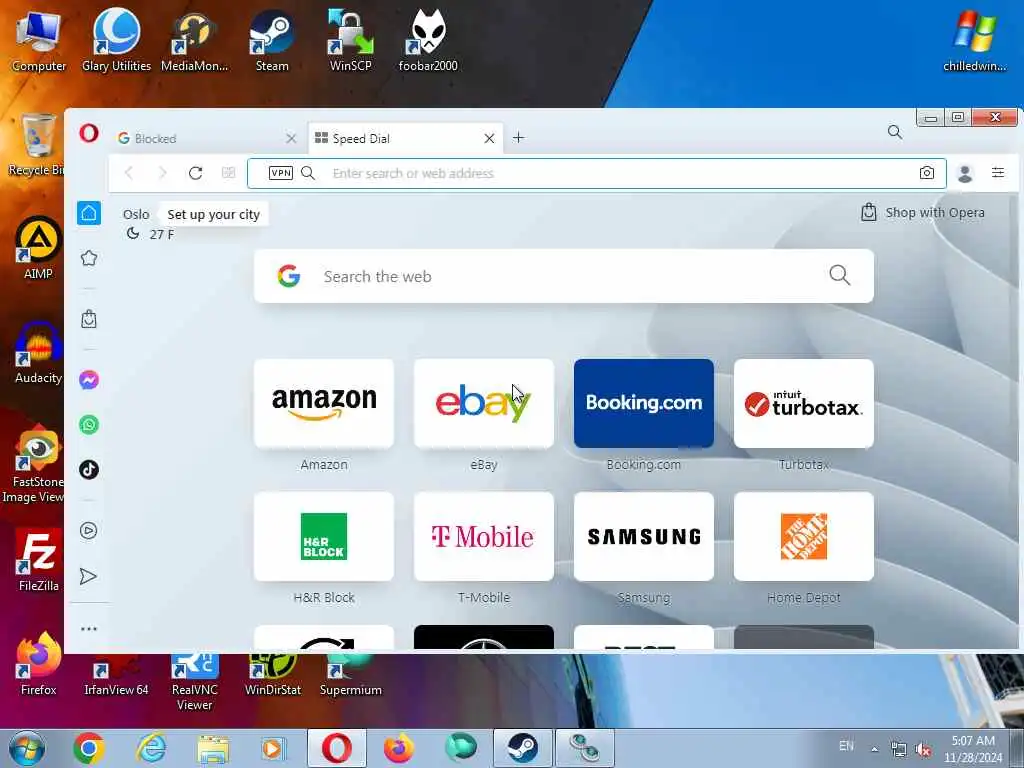Click the muted volume tray icon

tap(923, 750)
